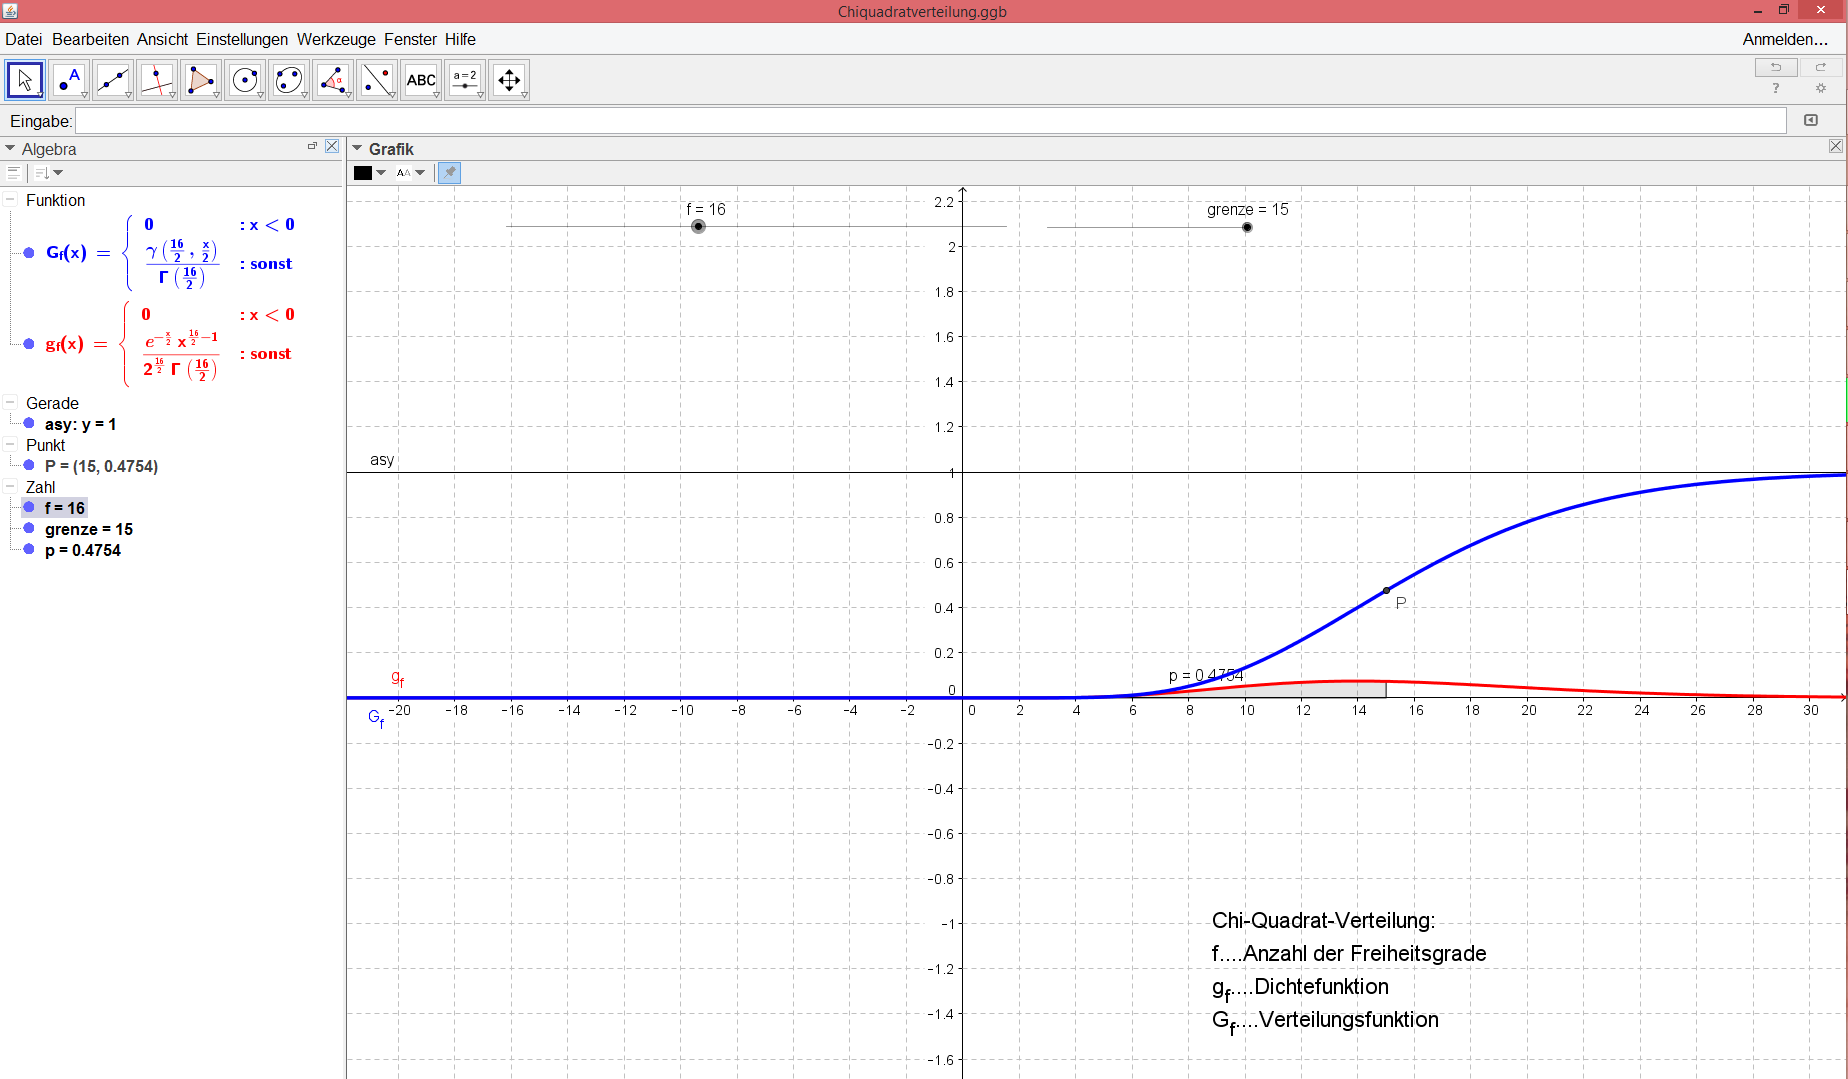Open the Ansicht menu

tap(162, 39)
